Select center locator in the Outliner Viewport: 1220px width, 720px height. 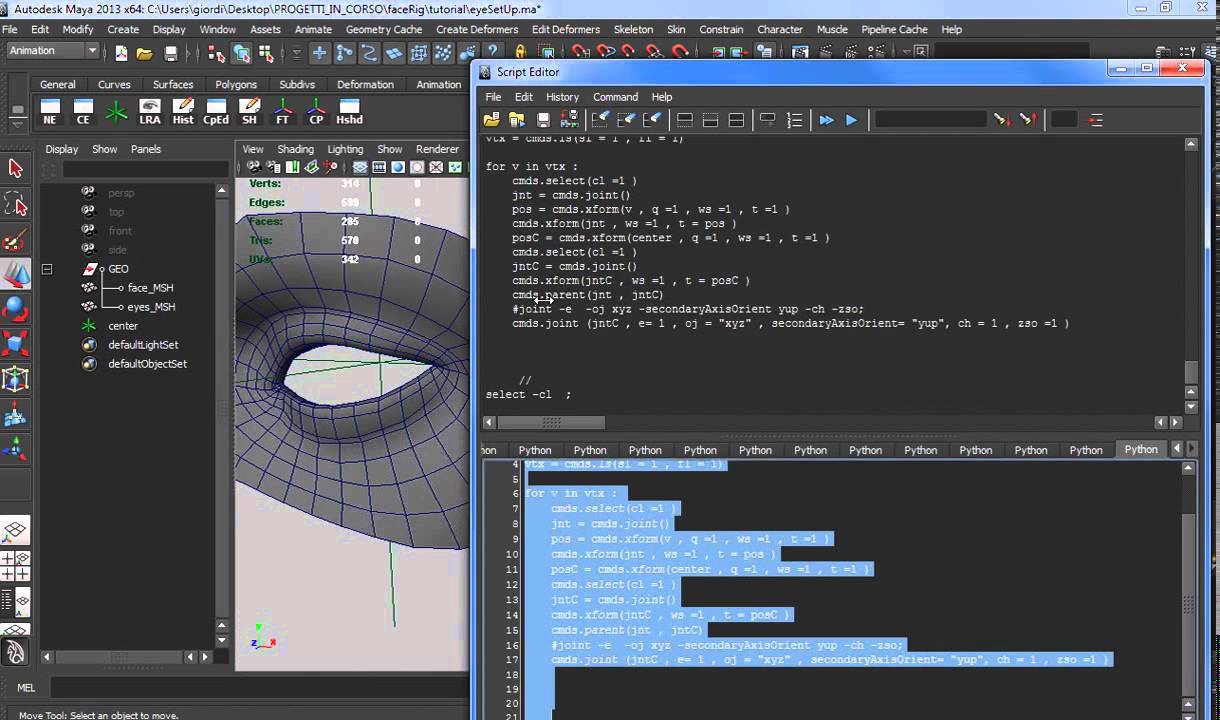(123, 326)
